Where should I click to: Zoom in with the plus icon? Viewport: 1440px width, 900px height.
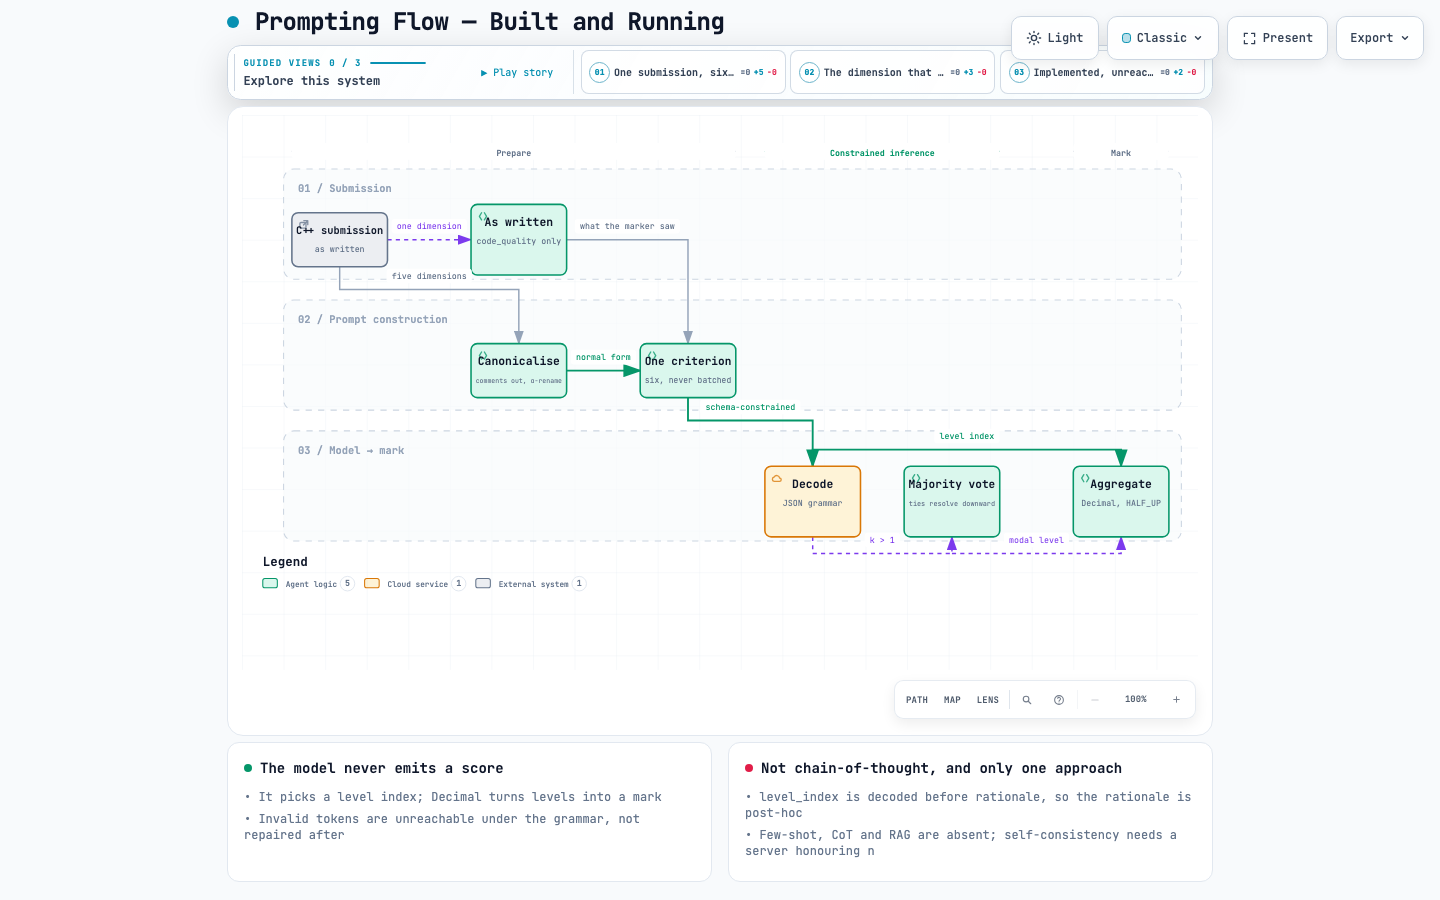[1177, 700]
